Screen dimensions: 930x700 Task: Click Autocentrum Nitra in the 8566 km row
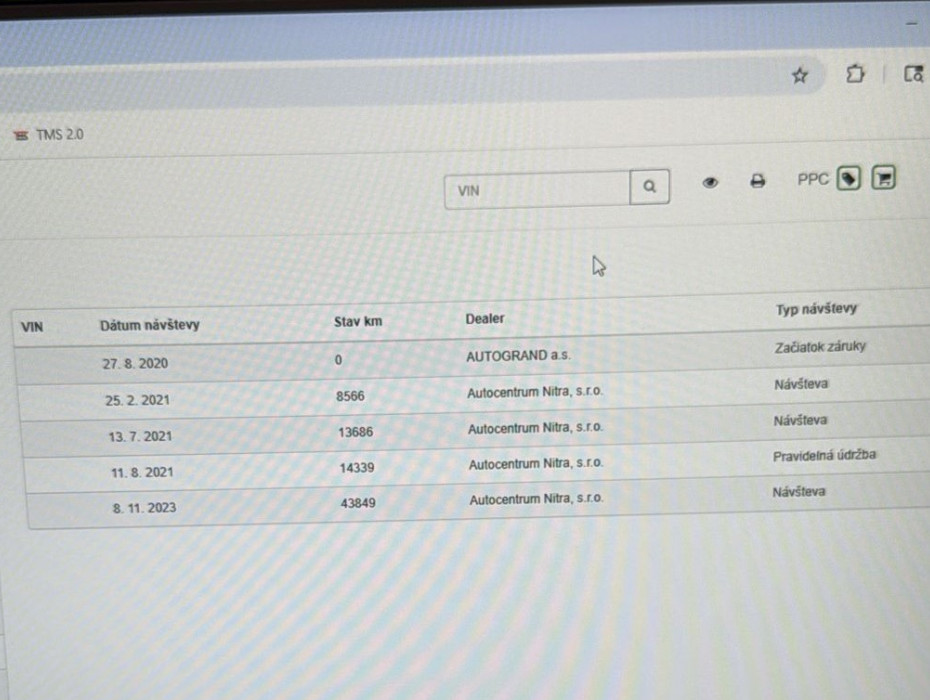point(535,392)
